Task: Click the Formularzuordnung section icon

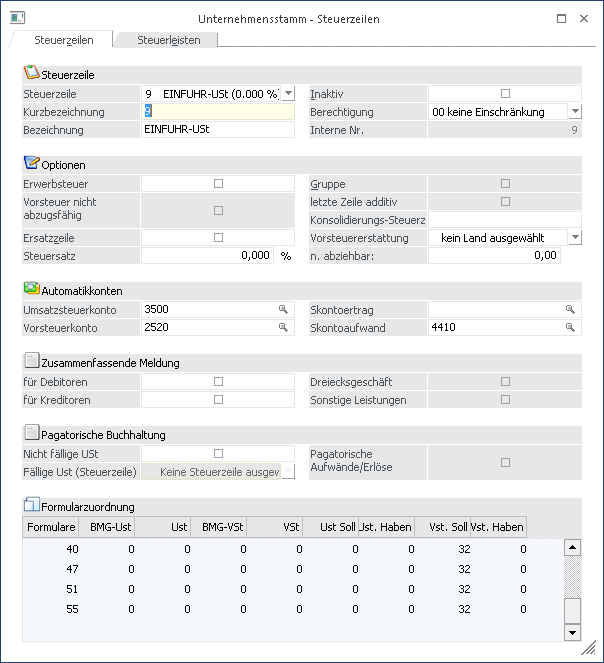Action: [30, 506]
